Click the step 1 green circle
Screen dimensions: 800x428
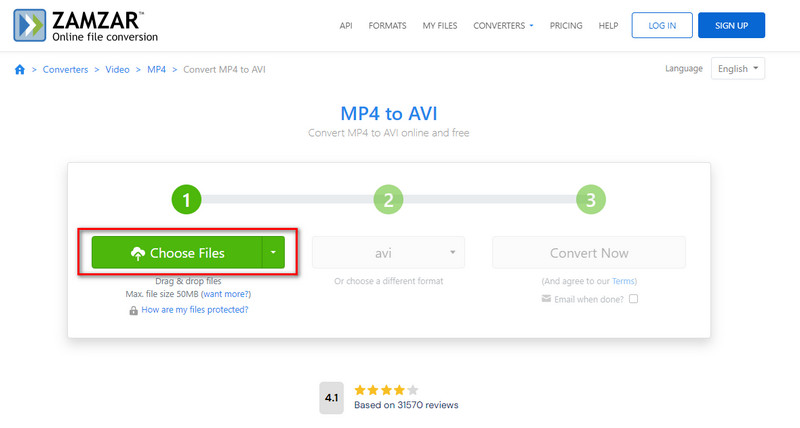point(187,200)
